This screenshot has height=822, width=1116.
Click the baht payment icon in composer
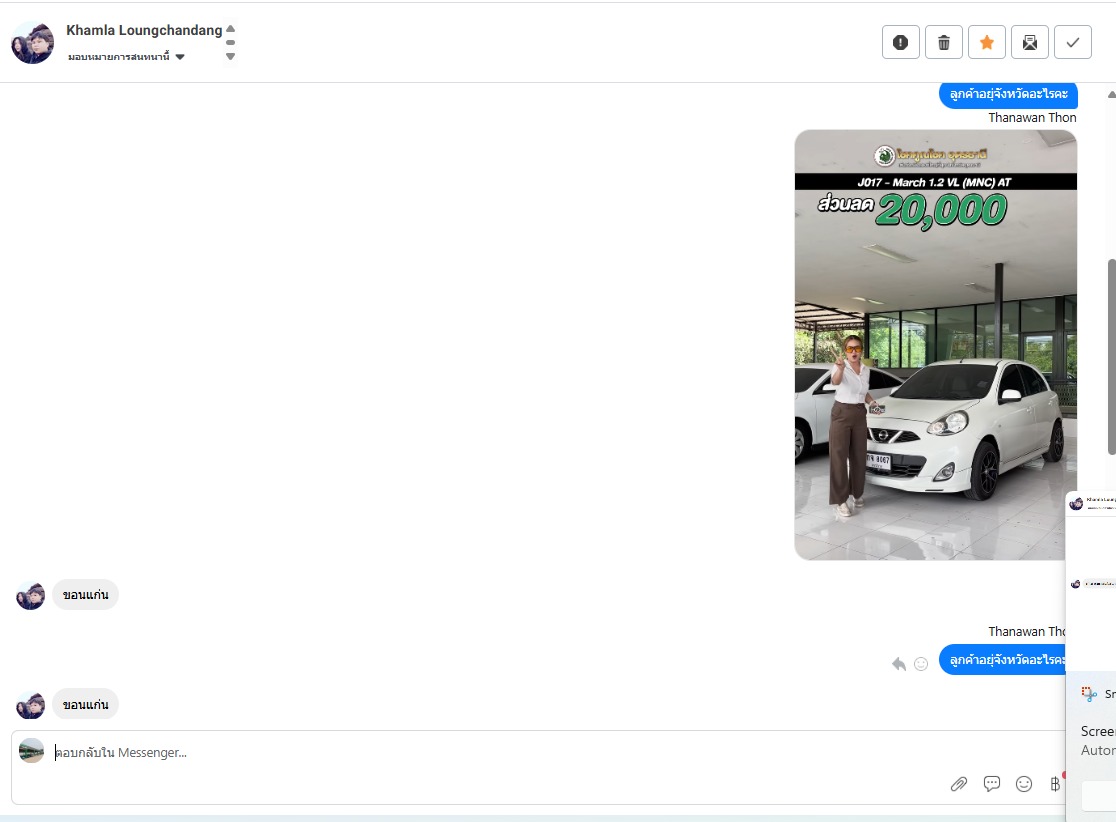tap(1055, 784)
